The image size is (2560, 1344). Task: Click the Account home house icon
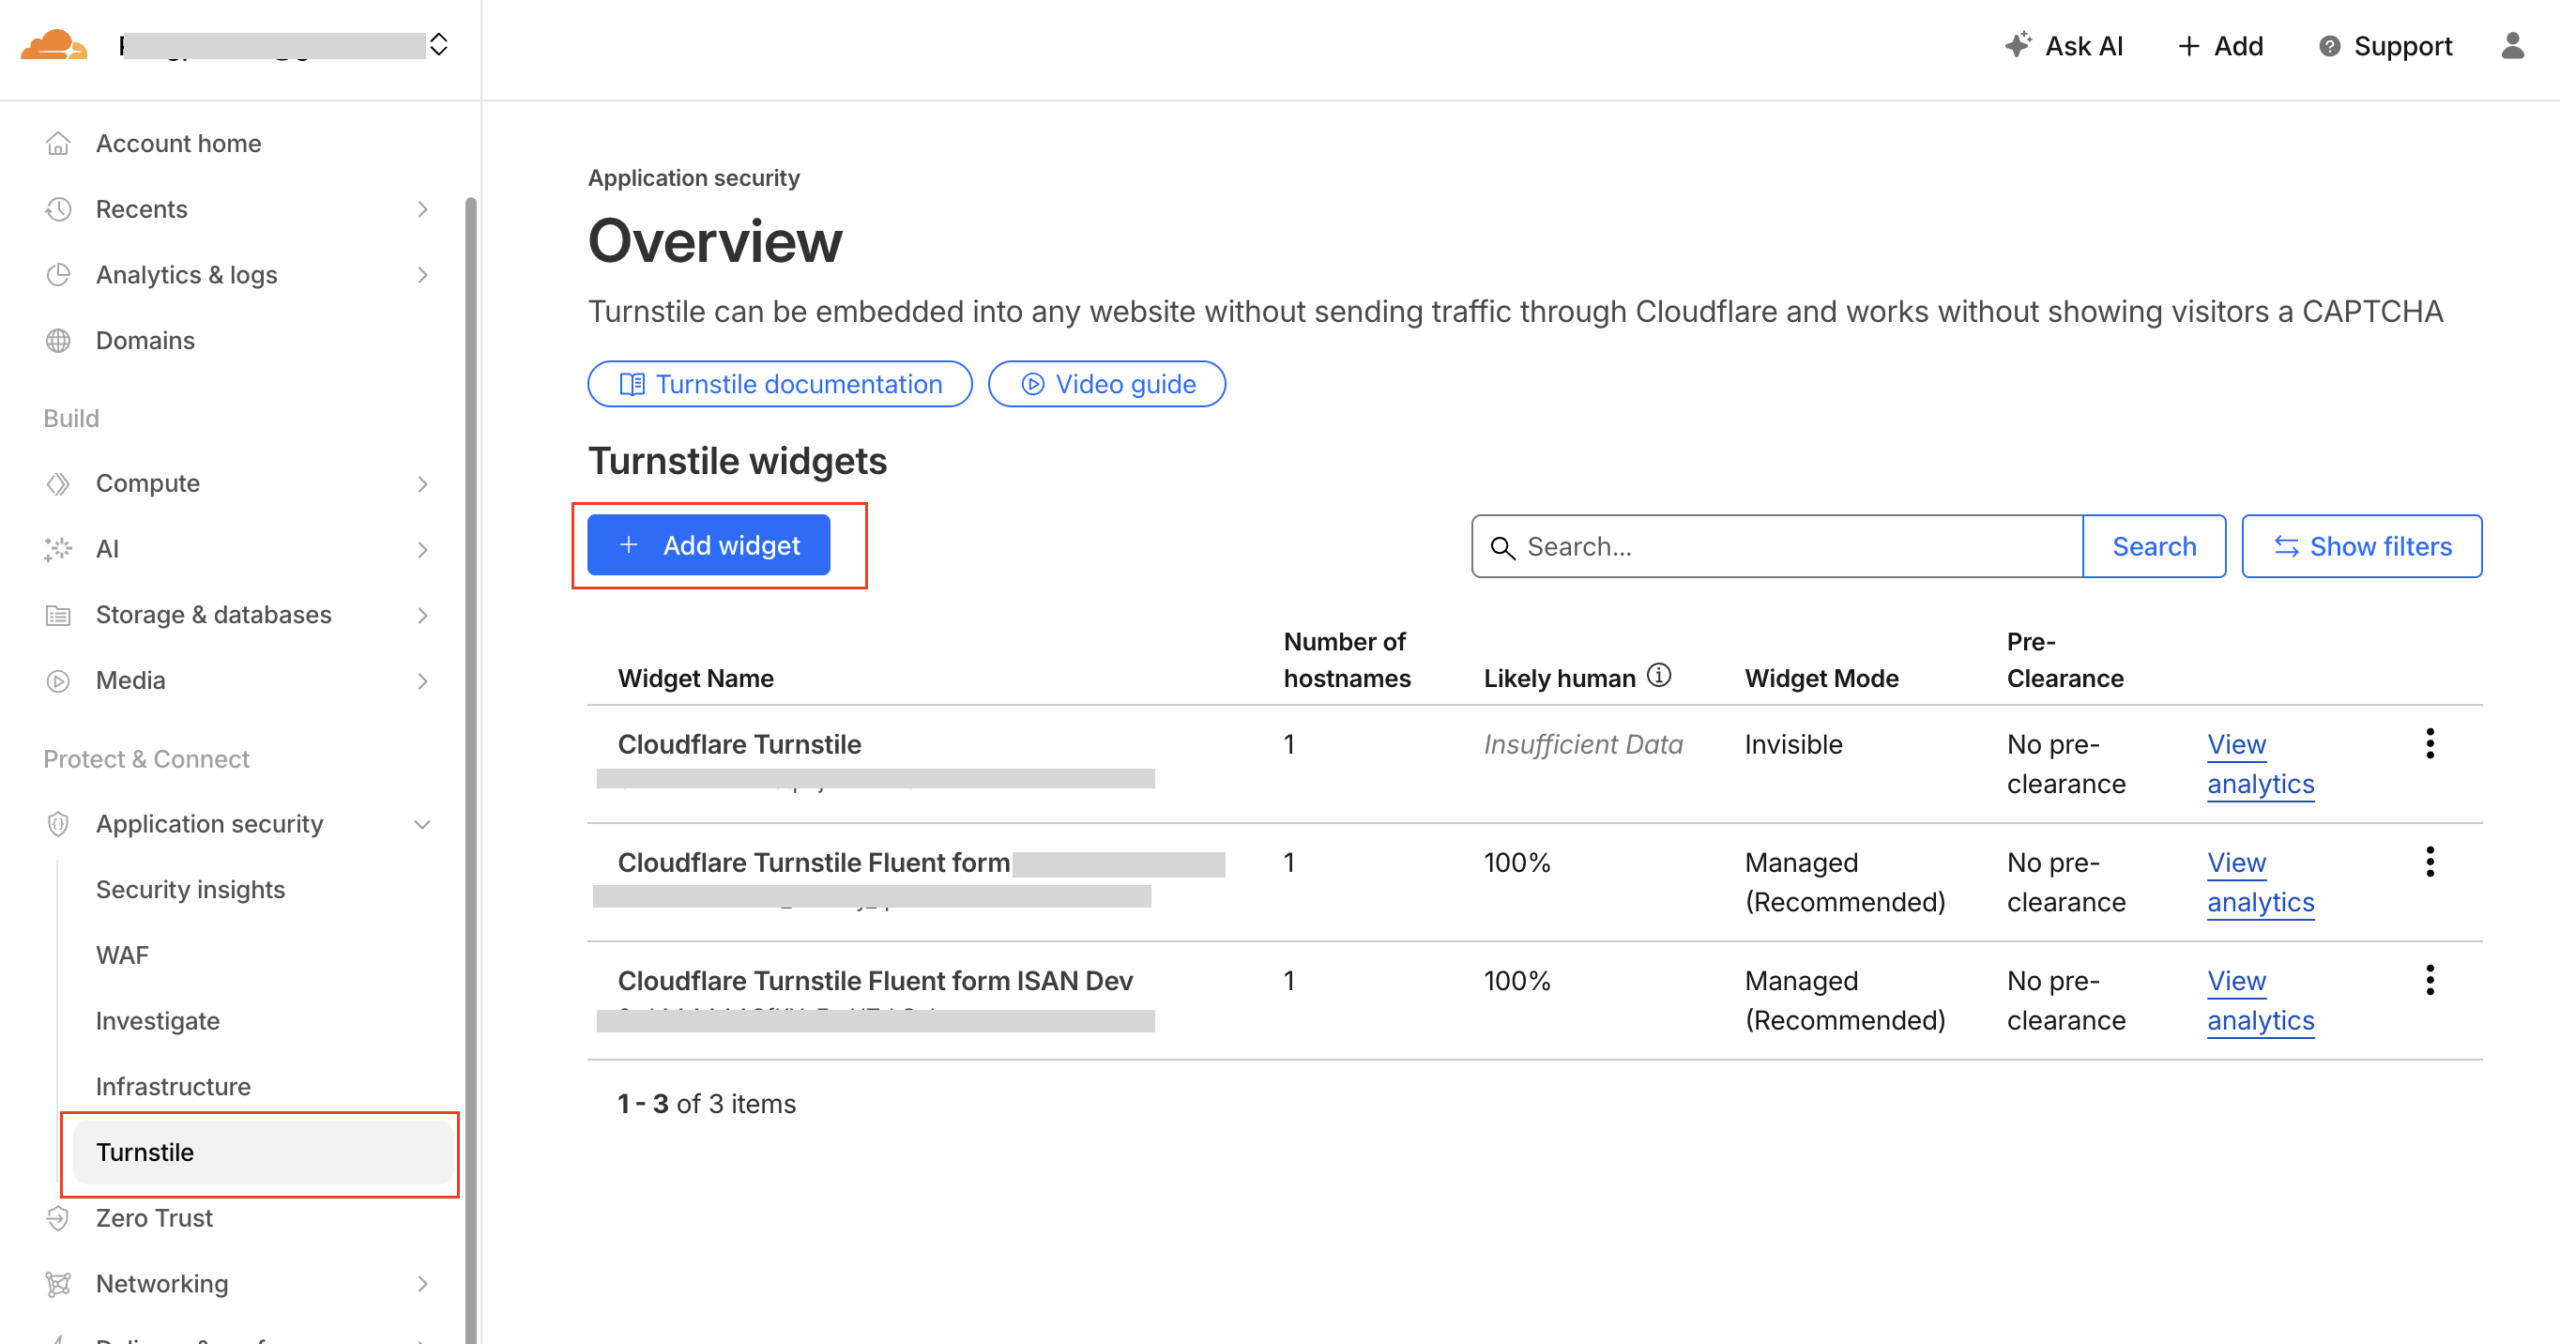[x=58, y=143]
